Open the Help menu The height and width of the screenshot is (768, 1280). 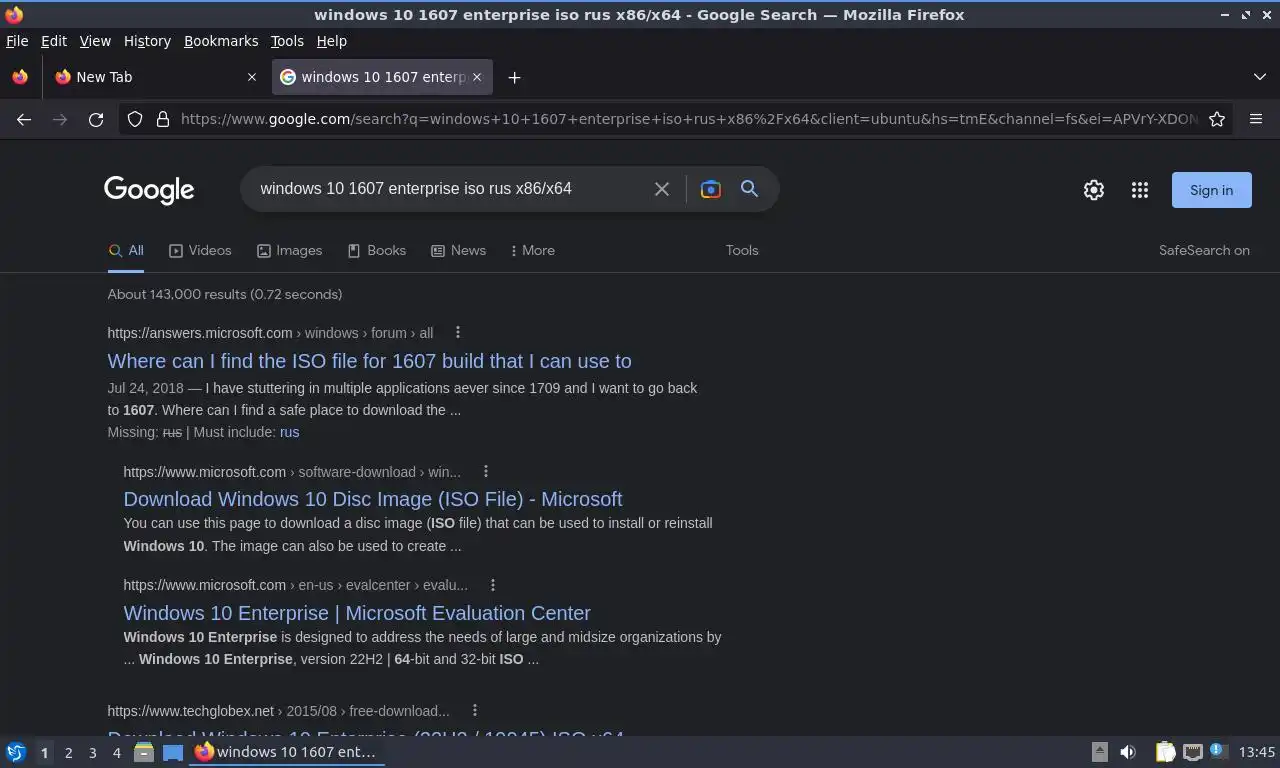click(x=332, y=41)
